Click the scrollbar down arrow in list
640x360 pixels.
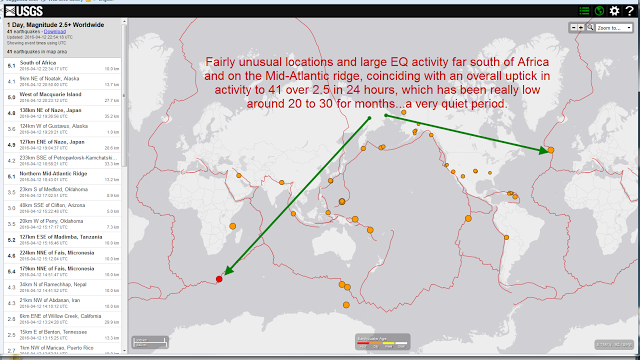pyautogui.click(x=124, y=351)
